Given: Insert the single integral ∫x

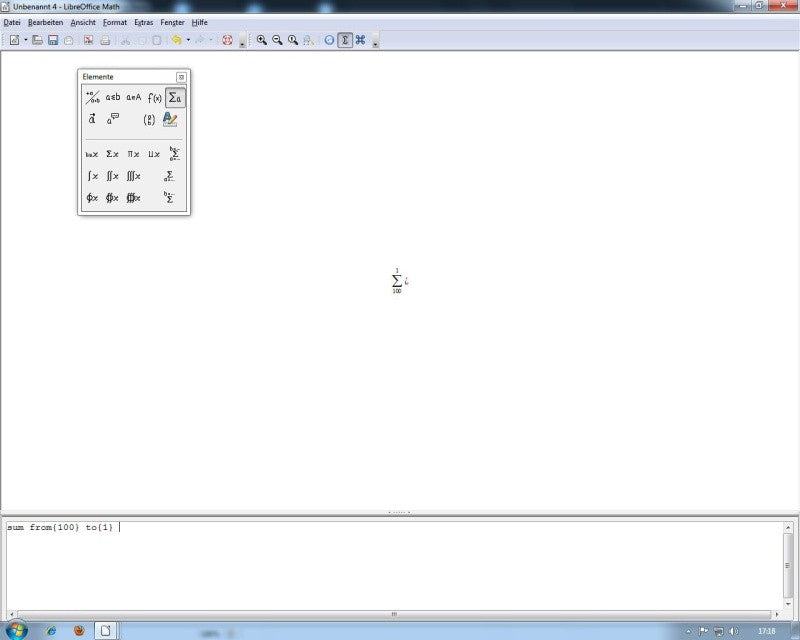Looking at the screenshot, I should tap(92, 176).
